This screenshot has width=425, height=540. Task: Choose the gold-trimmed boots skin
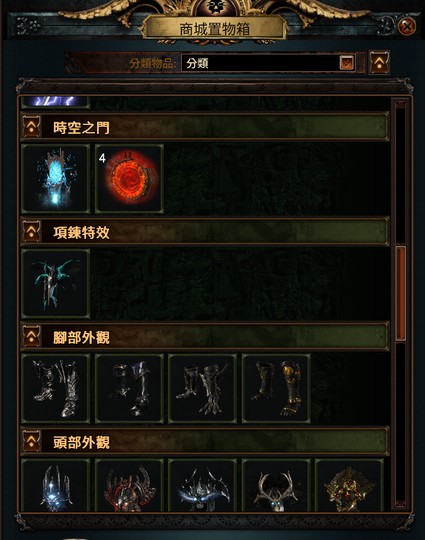tap(276, 388)
